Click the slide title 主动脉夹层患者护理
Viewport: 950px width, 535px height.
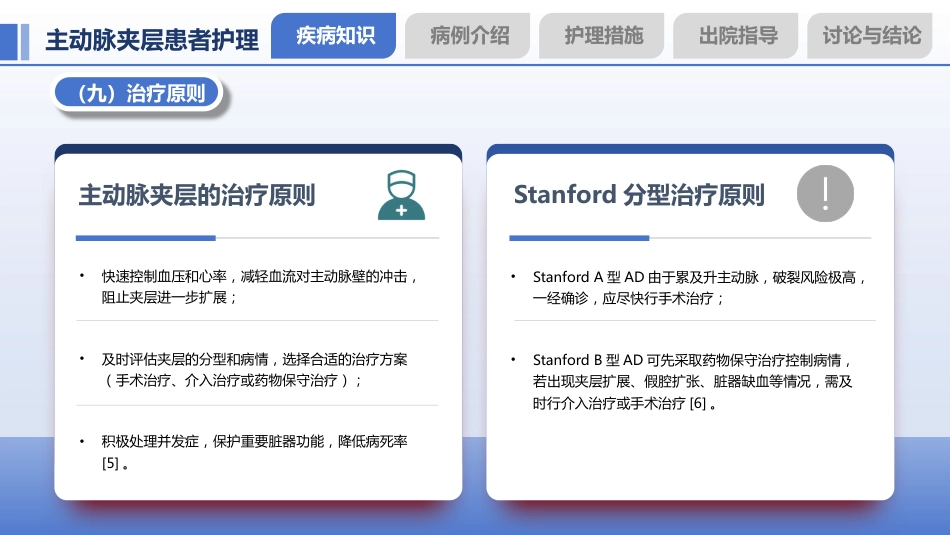coord(152,40)
